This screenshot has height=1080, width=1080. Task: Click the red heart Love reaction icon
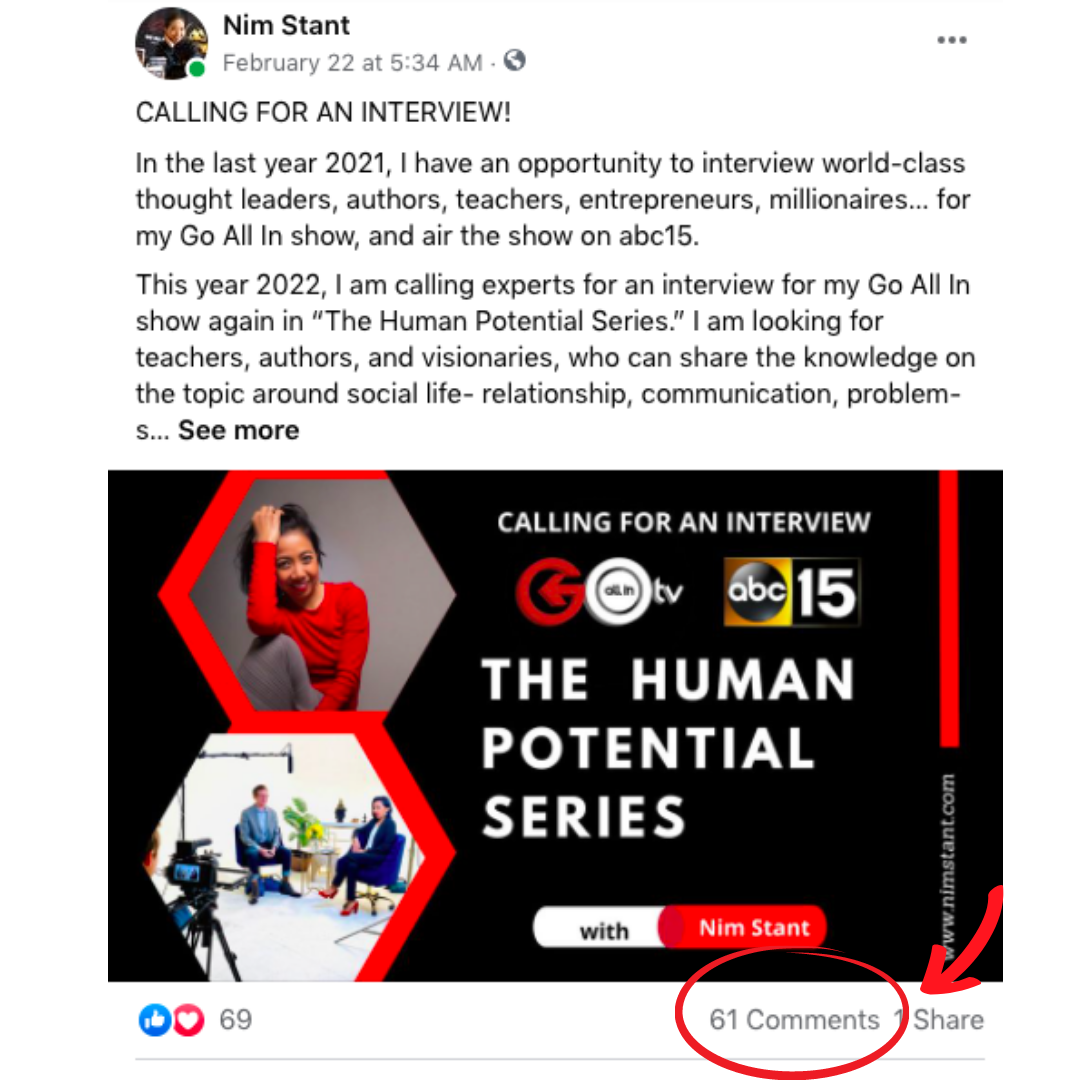click(x=188, y=1019)
